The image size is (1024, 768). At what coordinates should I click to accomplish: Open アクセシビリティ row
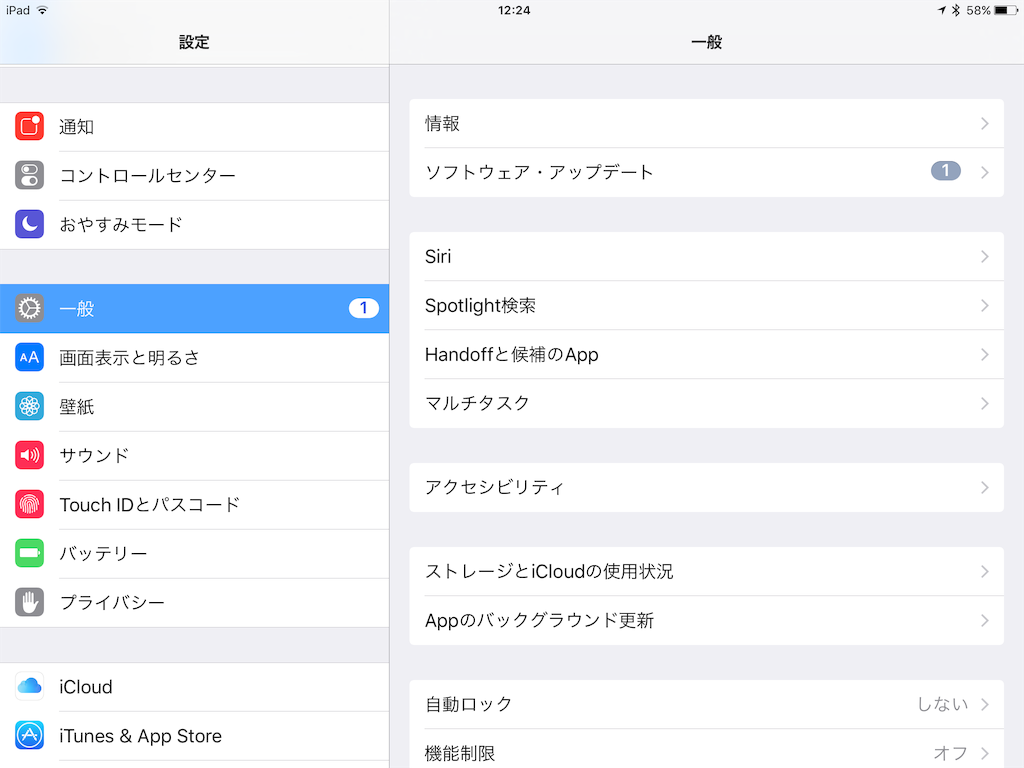[x=707, y=488]
